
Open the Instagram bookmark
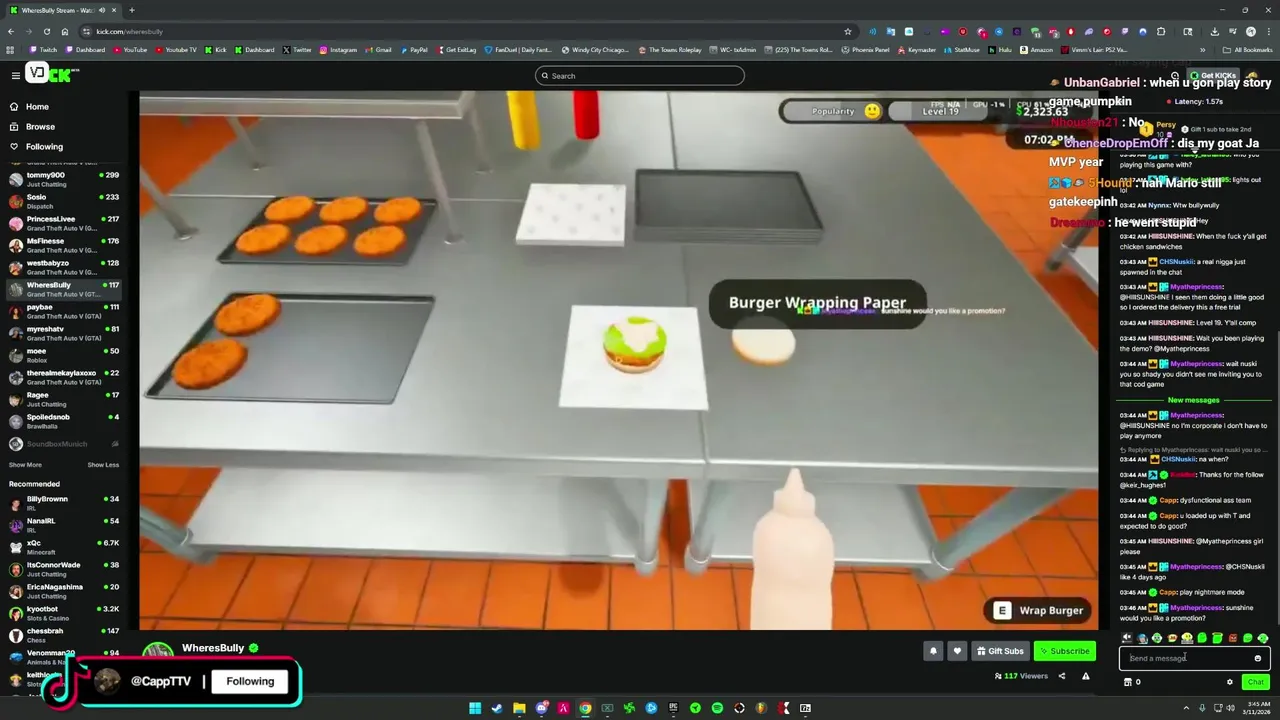[x=338, y=50]
